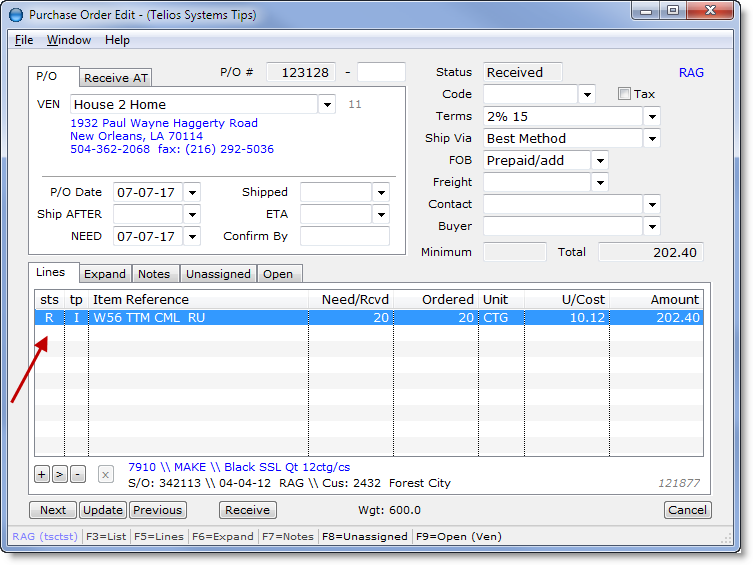Click the Update button
Image resolution: width=753 pixels, height=565 pixels.
(103, 510)
